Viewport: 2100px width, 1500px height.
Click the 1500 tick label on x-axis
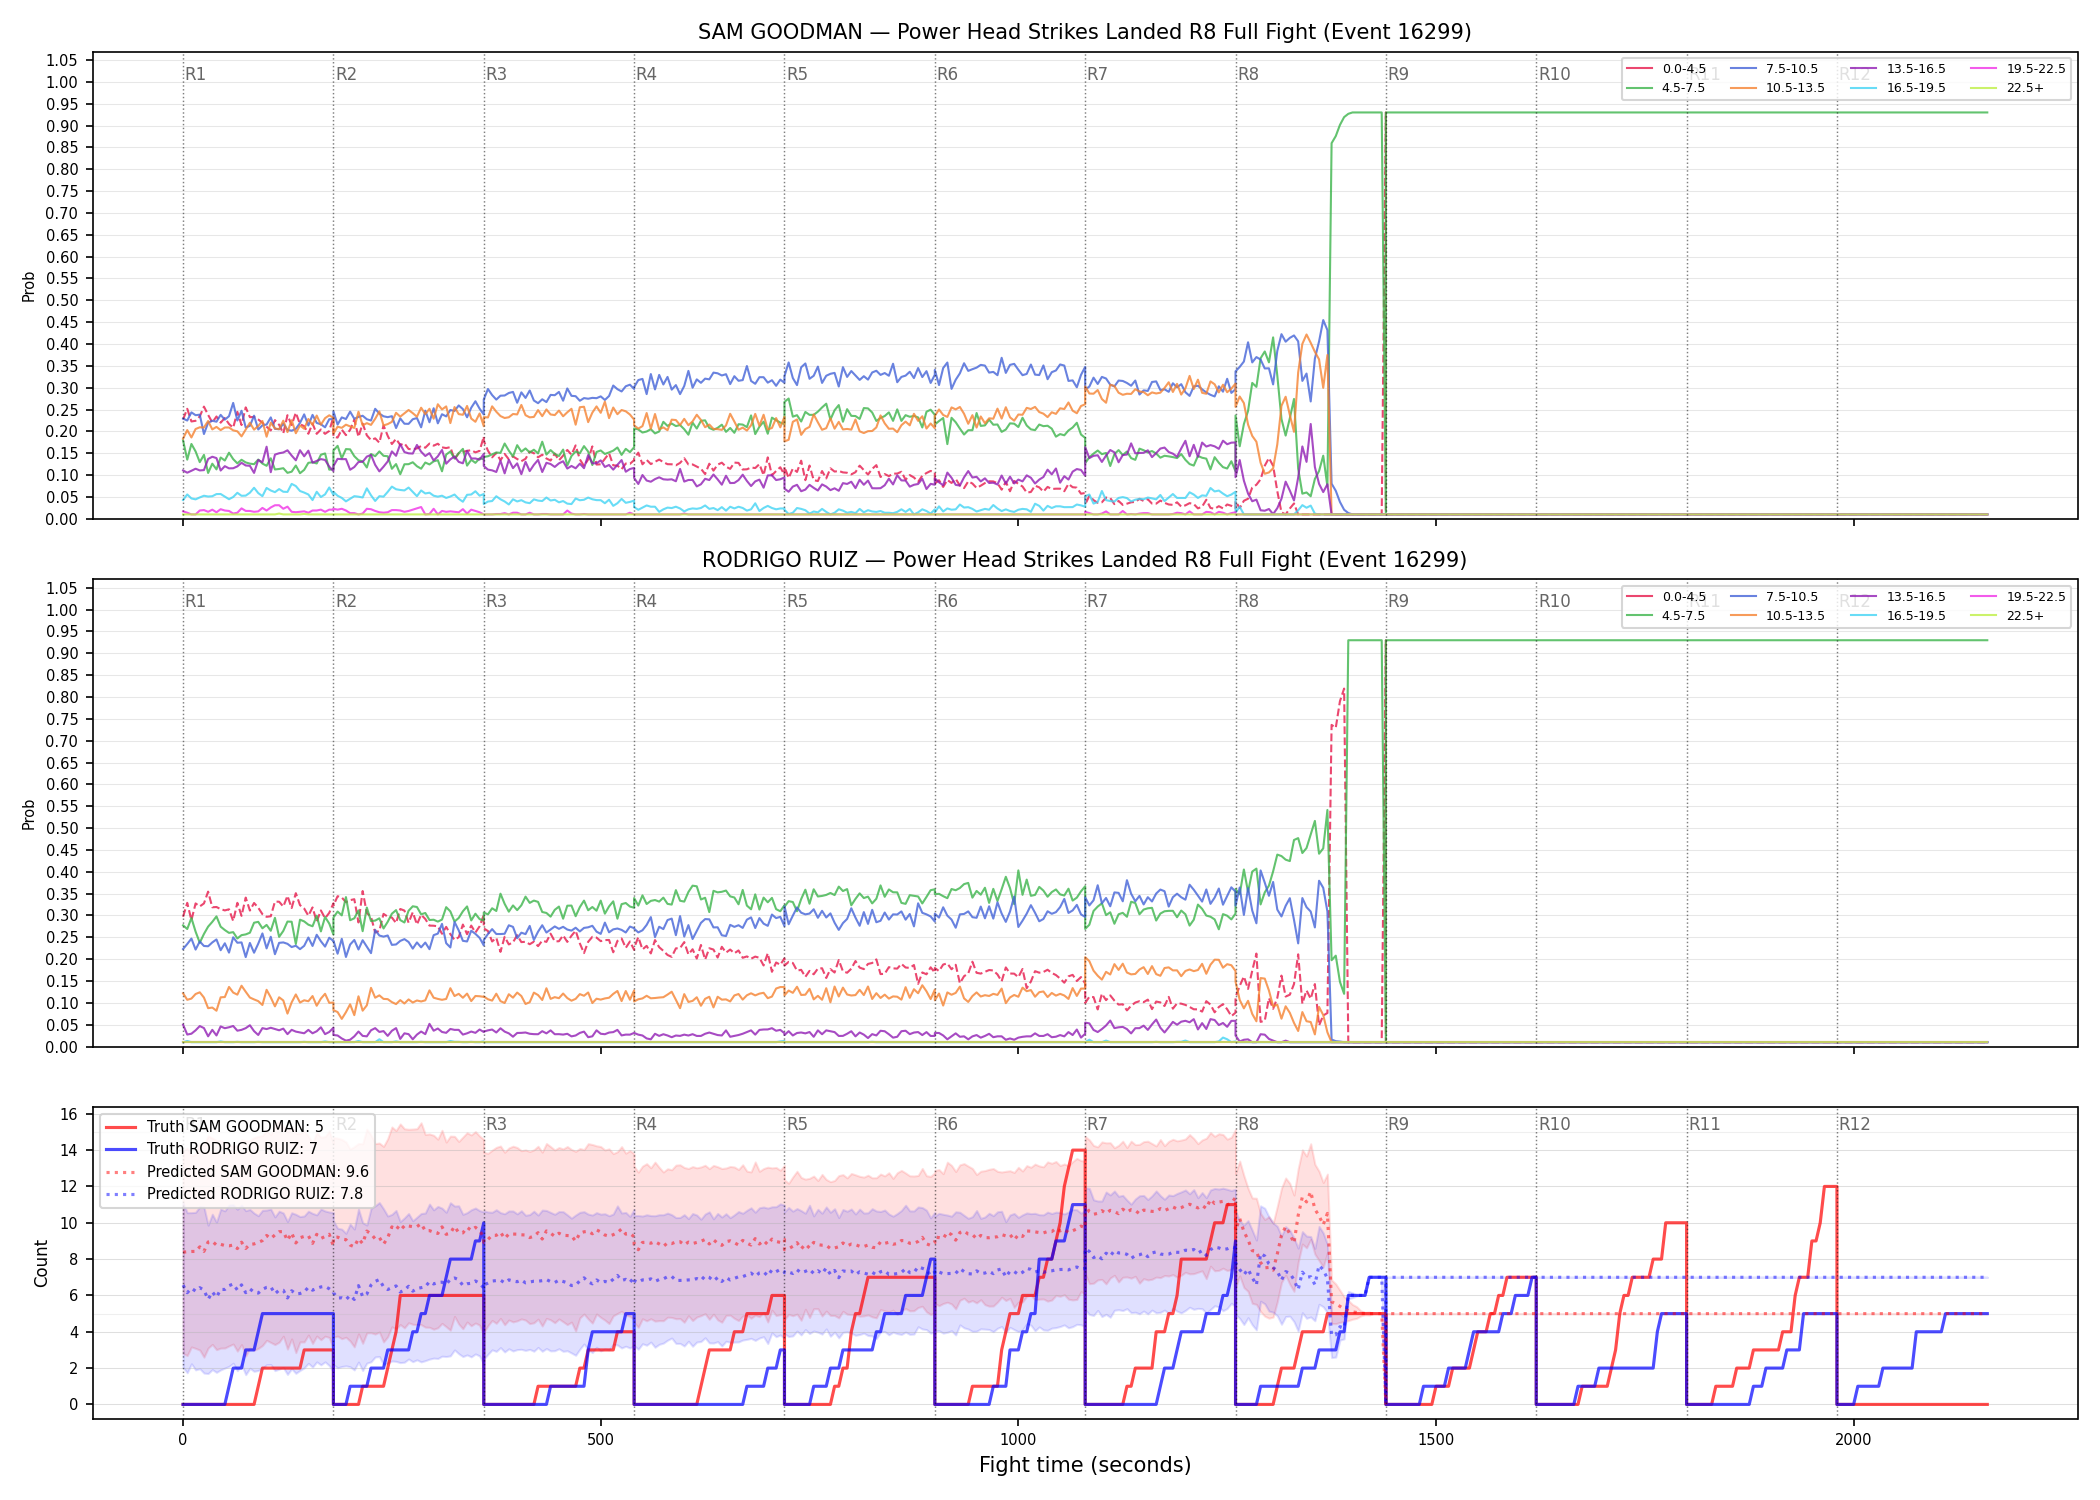coord(1436,1440)
